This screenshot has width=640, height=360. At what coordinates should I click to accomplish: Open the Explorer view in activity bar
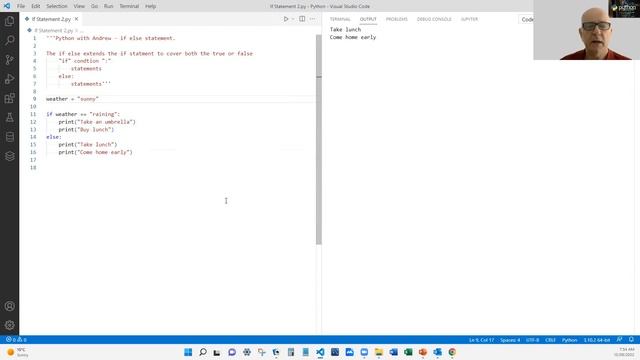pos(9,21)
